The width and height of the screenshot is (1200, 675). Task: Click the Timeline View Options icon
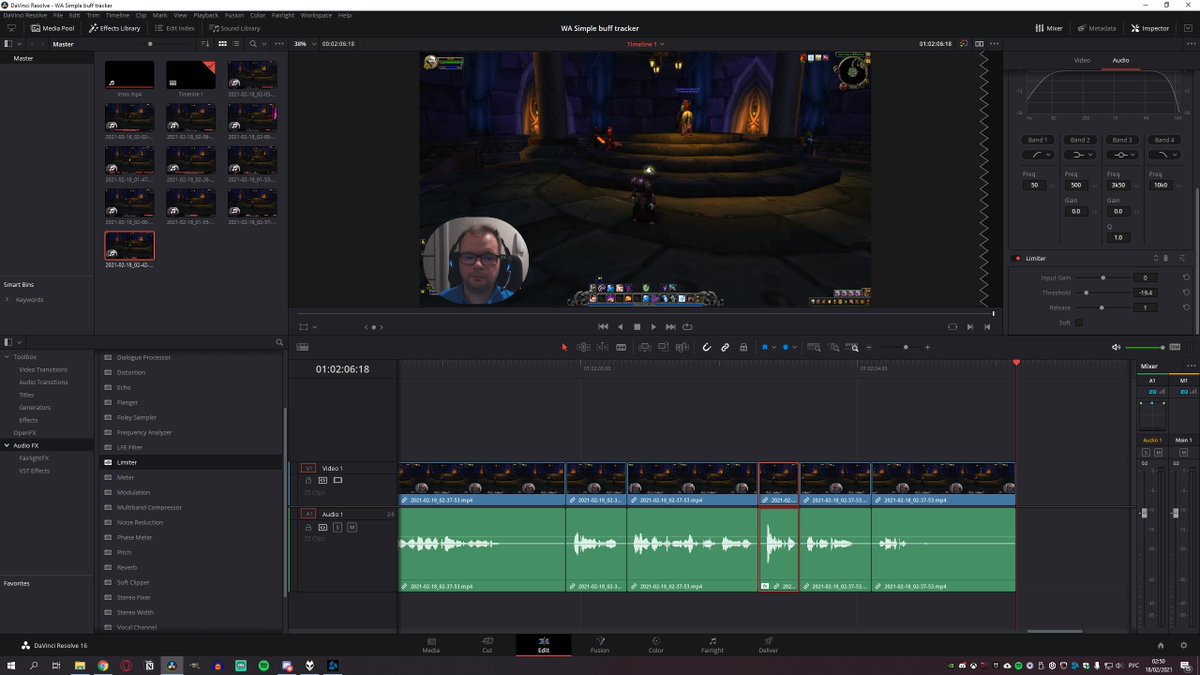coord(302,347)
